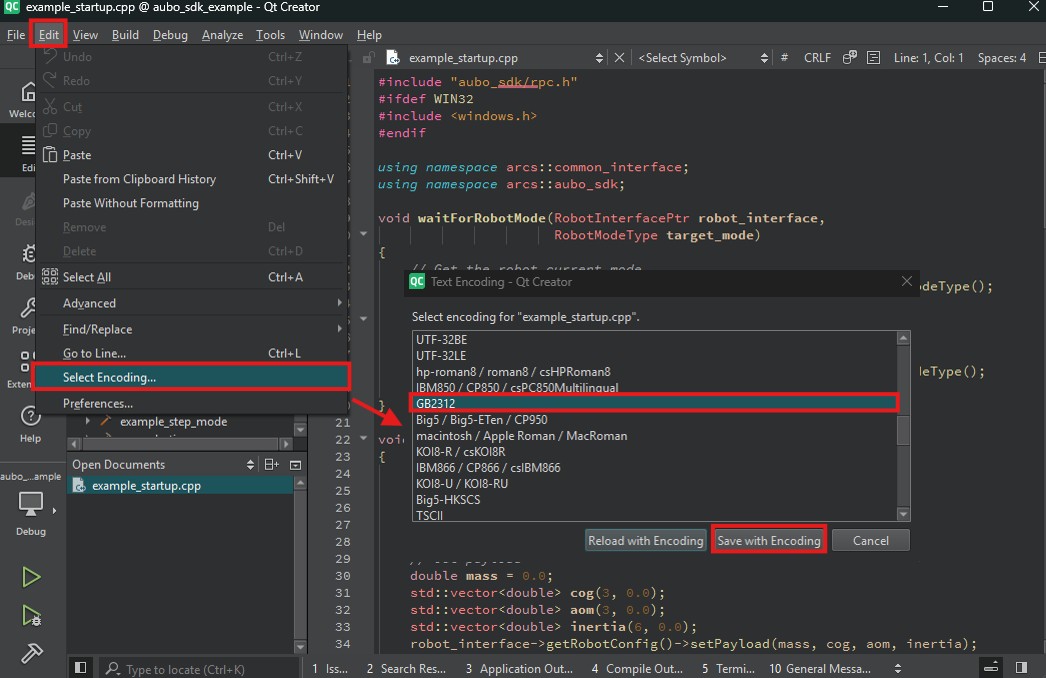Toggle the right sidebar visibility

click(1021, 667)
